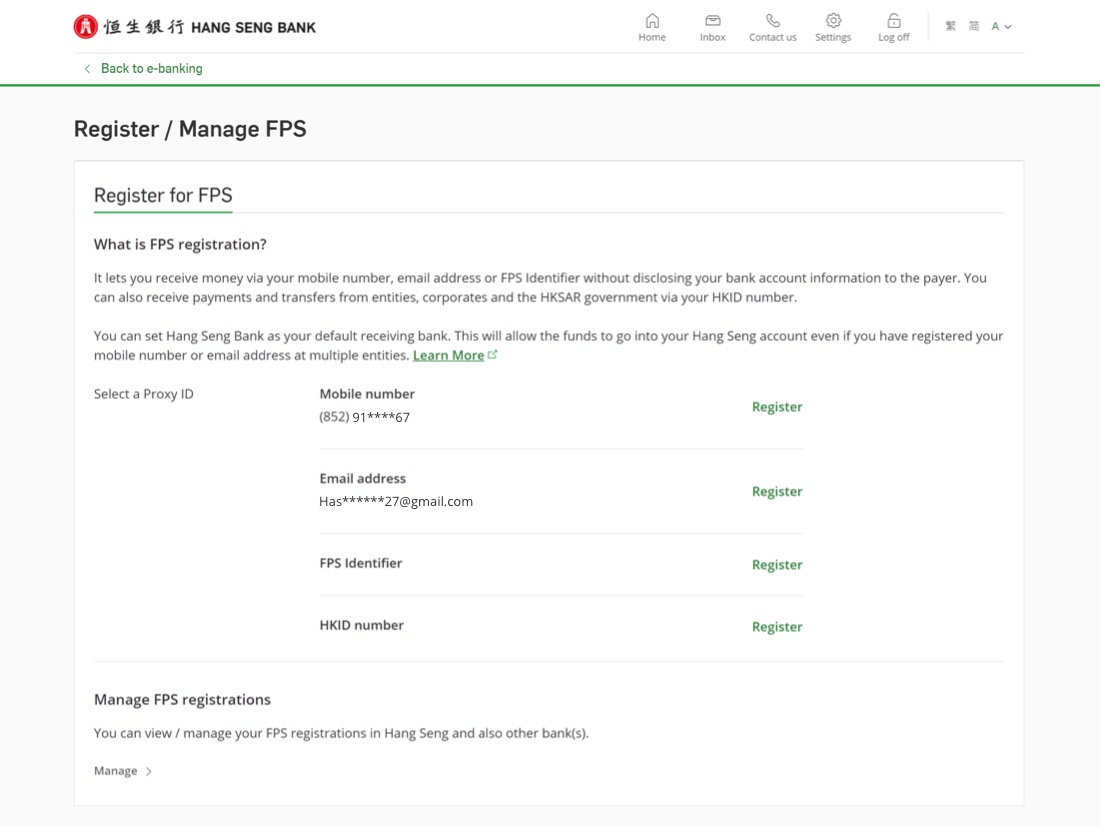The height and width of the screenshot is (826, 1100).
Task: Click the Log off padlock icon
Action: [x=893, y=20]
